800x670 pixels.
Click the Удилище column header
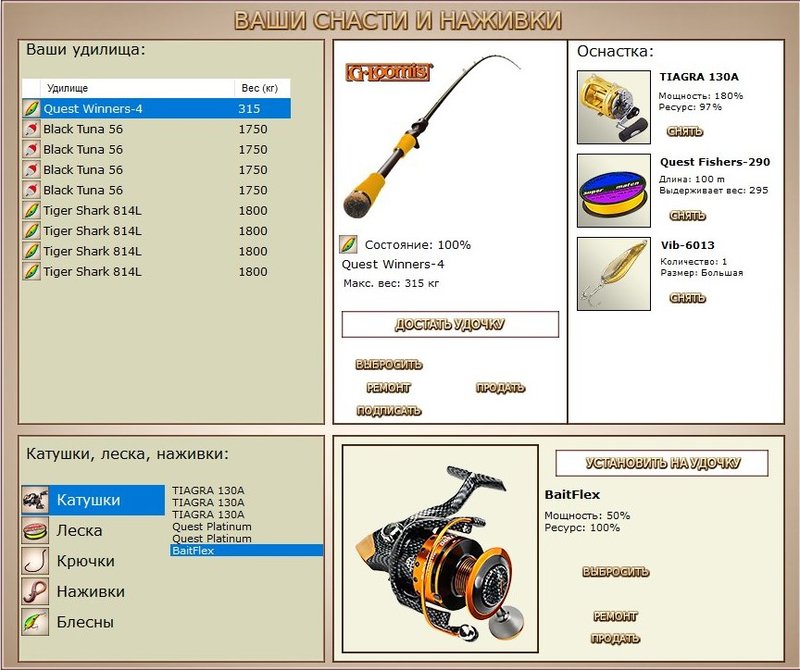click(137, 88)
